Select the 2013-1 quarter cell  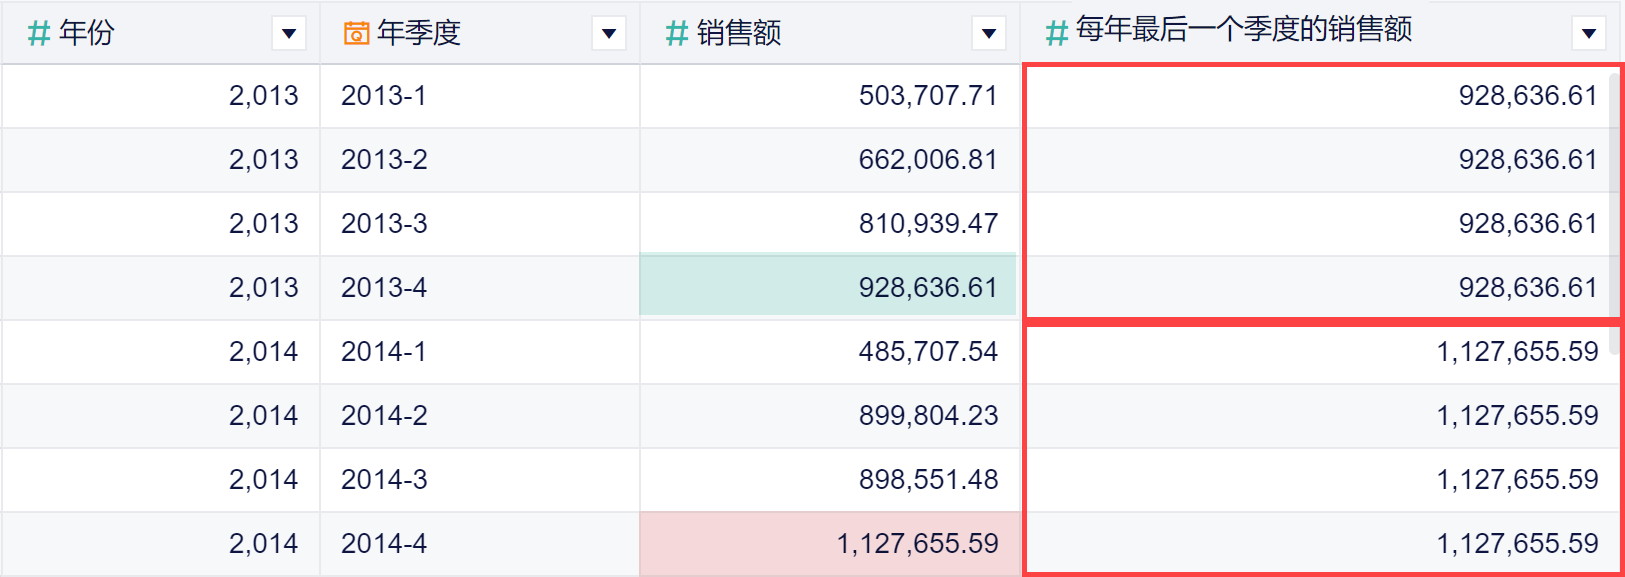tap(384, 96)
